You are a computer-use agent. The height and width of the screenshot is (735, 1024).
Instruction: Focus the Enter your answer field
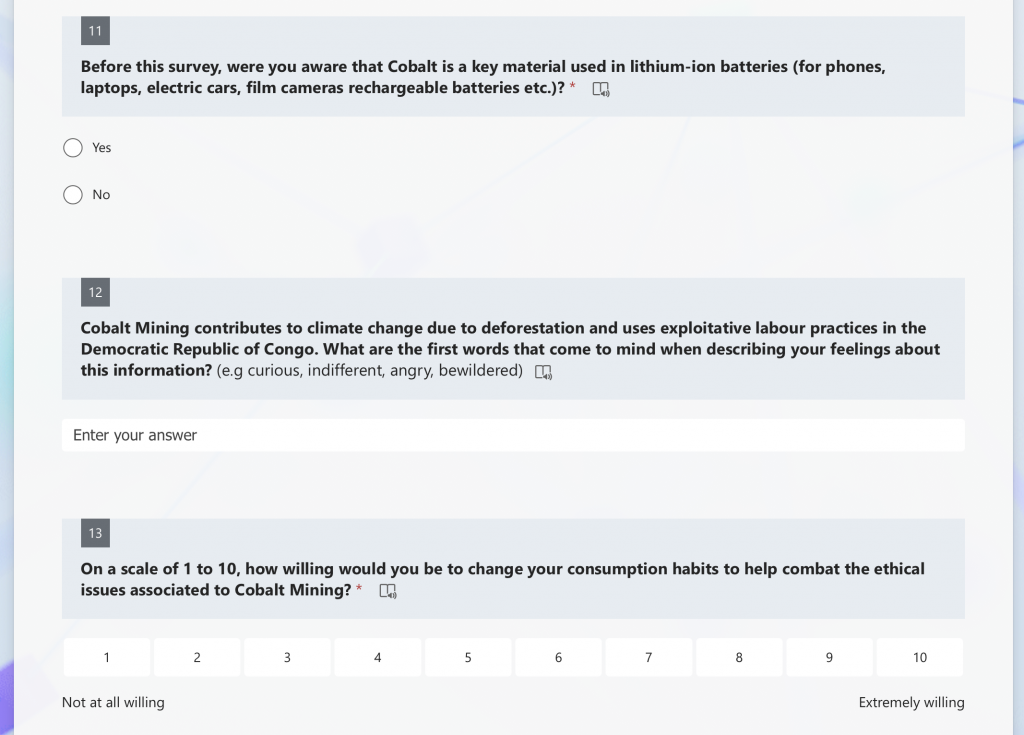click(513, 435)
